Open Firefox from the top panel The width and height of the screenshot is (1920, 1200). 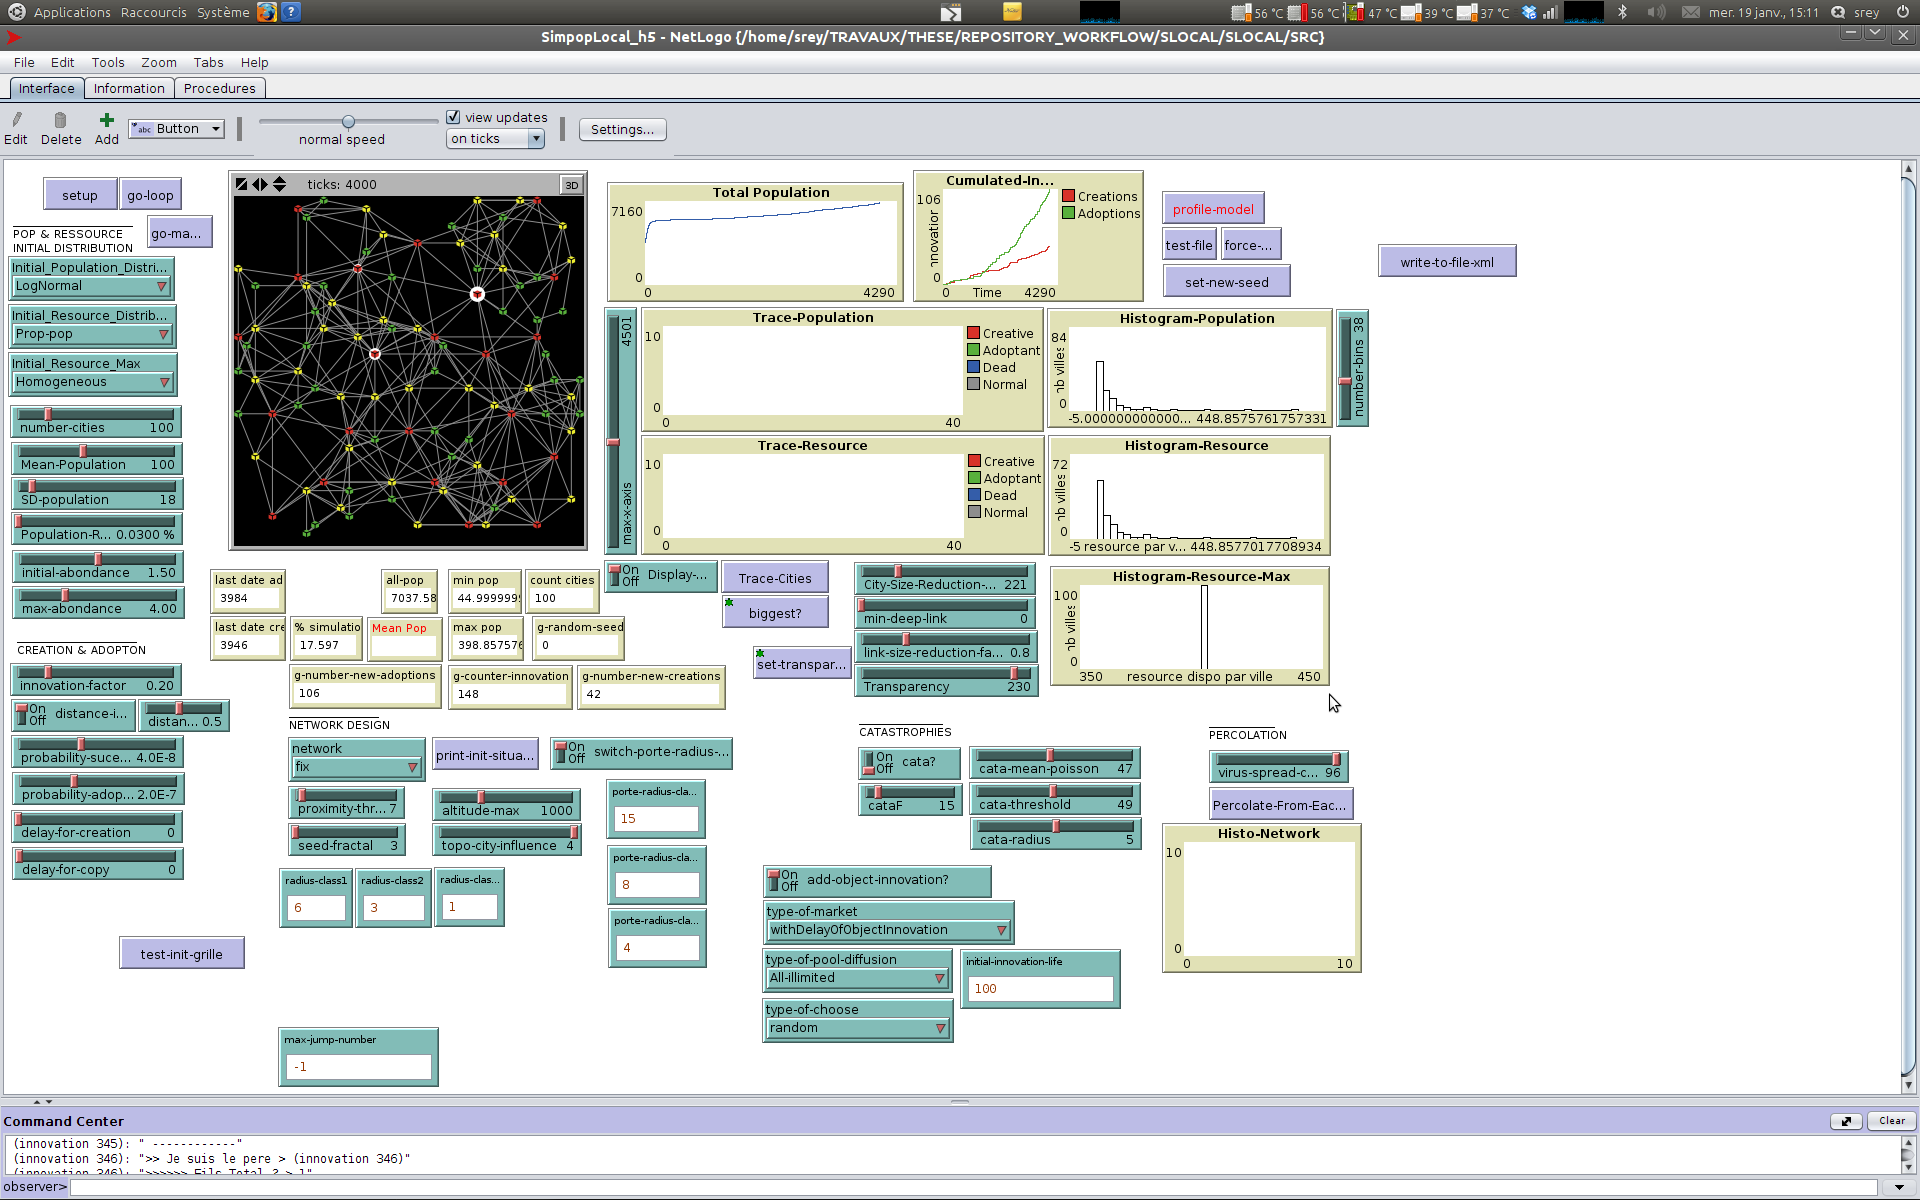266,12
